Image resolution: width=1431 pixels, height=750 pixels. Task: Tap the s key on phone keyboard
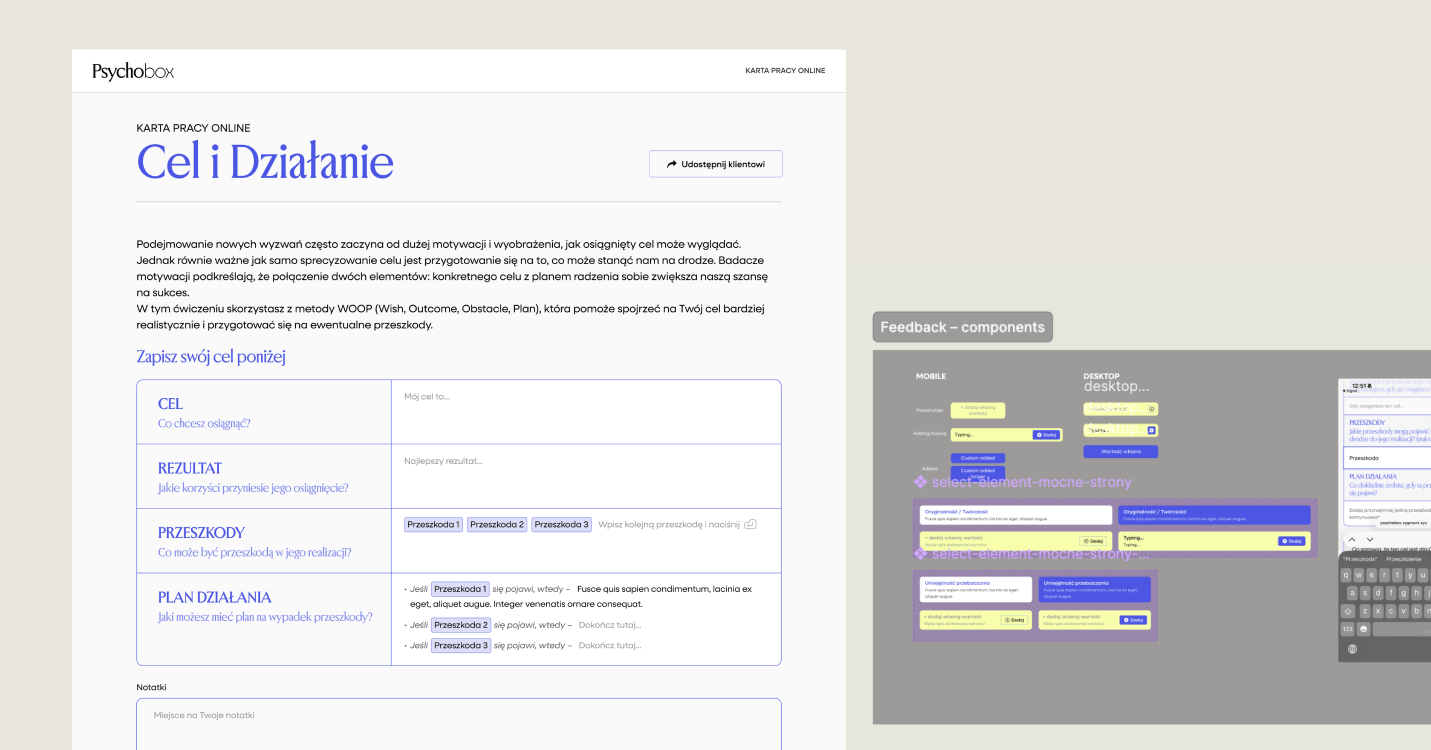[1365, 593]
